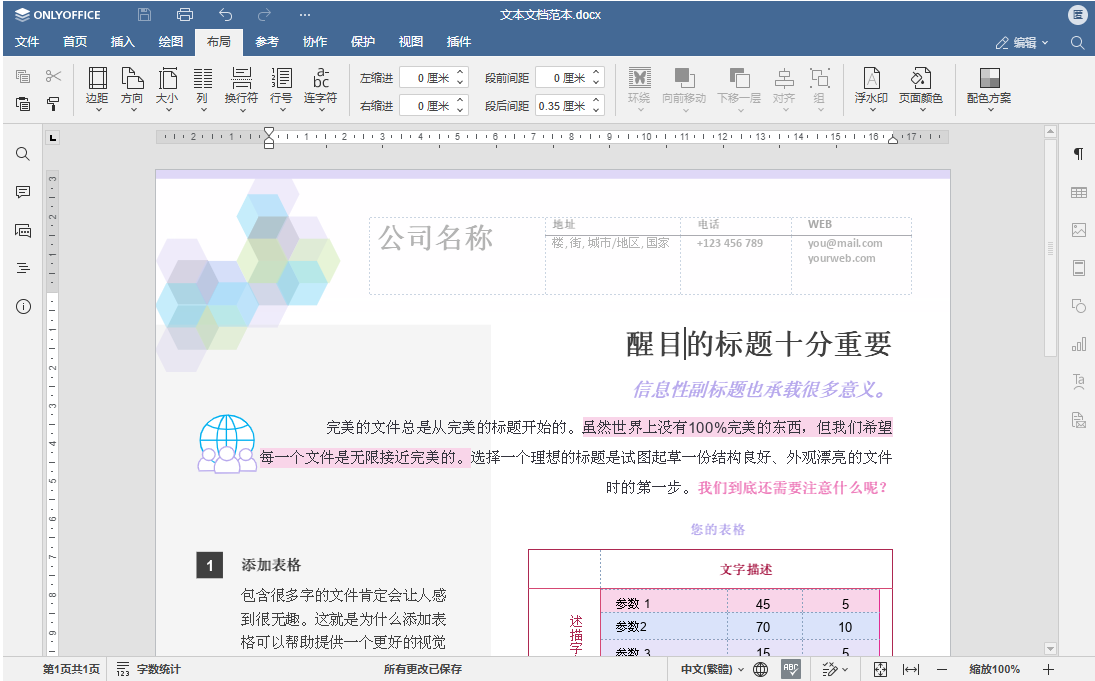
Task: Undo the last action
Action: tap(226, 15)
